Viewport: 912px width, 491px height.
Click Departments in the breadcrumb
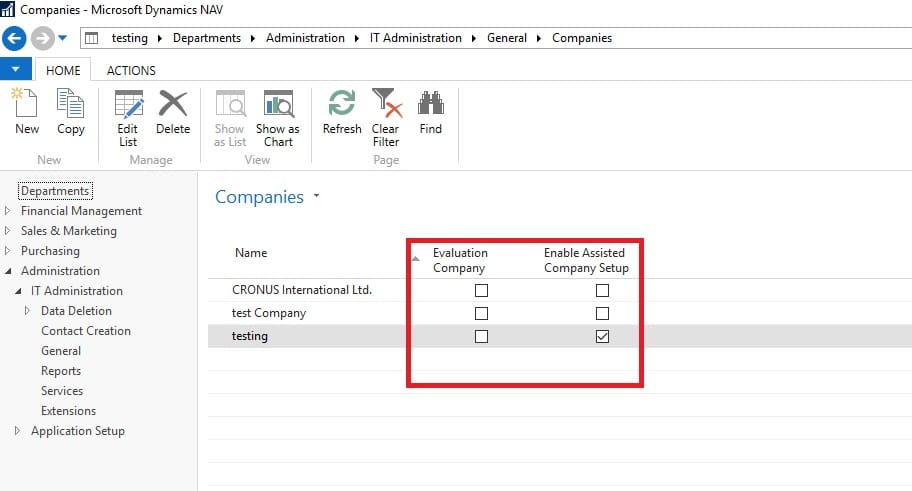(206, 38)
